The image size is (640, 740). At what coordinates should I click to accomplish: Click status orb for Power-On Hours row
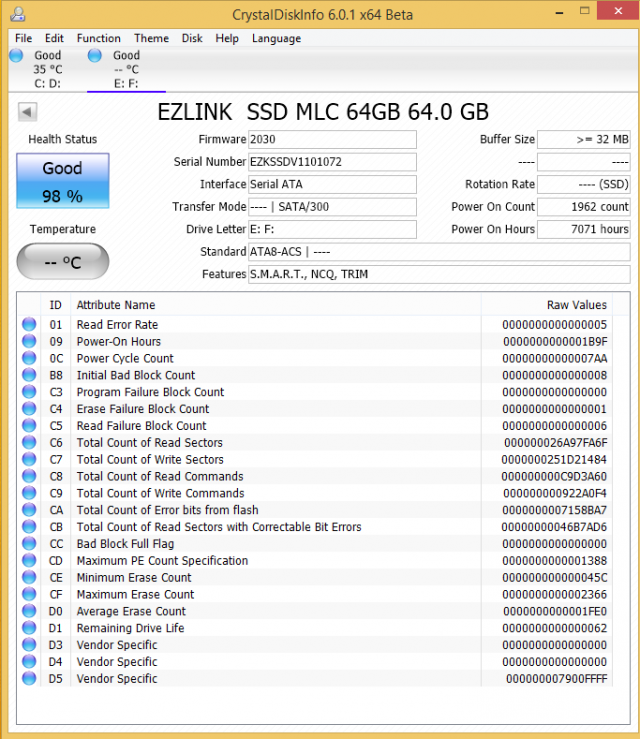pos(29,341)
